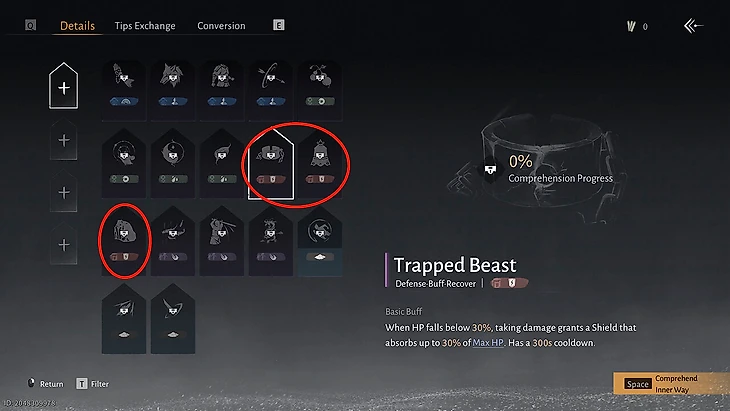This screenshot has height=411, width=730.
Task: Select the boulder rock Inner Way card
Action: click(x=124, y=241)
